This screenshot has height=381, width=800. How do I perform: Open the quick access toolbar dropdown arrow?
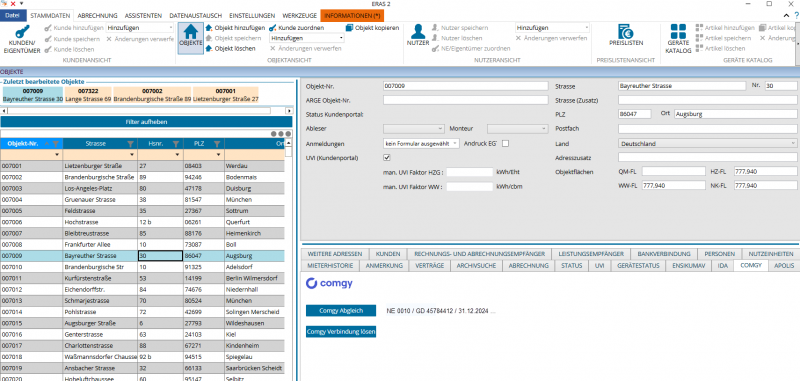pyautogui.click(x=21, y=3)
